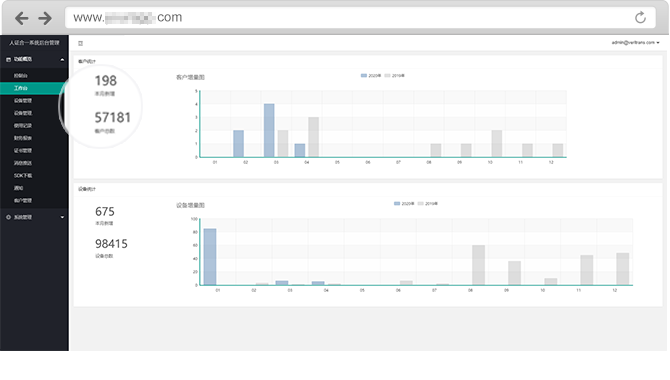Collapse the sidebar with the menu toggle icon

tap(80, 43)
